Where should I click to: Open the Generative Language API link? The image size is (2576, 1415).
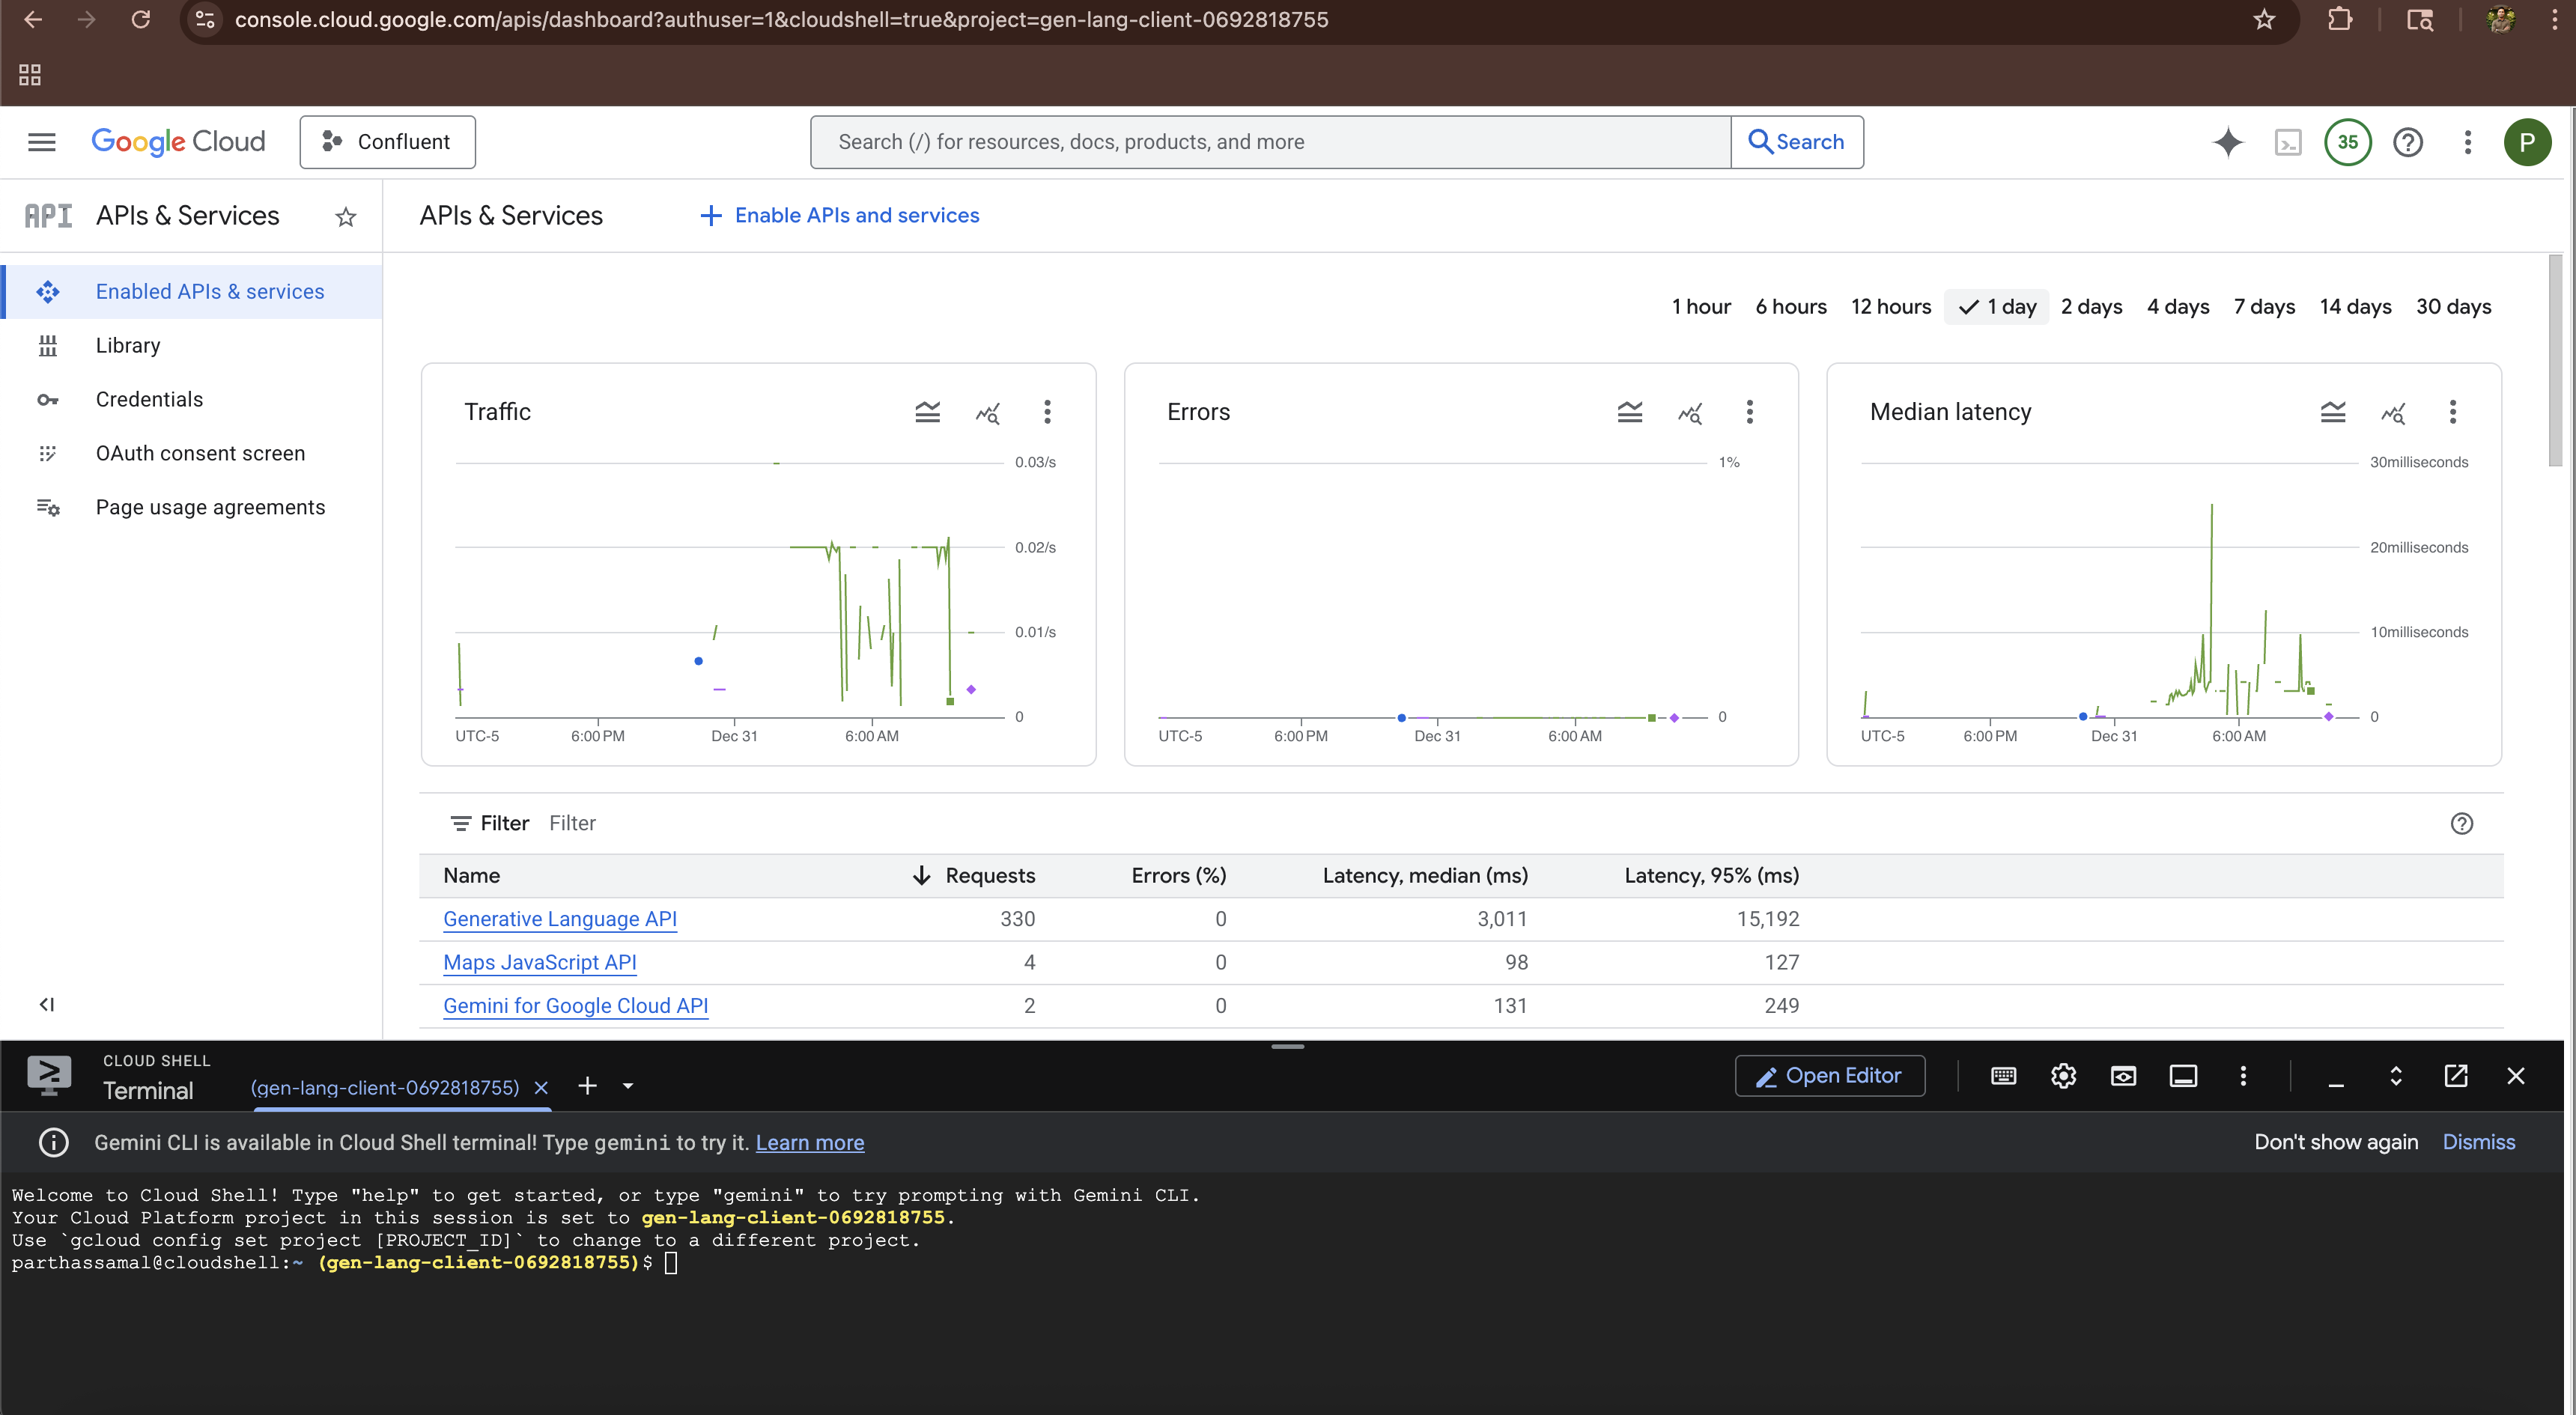point(559,919)
